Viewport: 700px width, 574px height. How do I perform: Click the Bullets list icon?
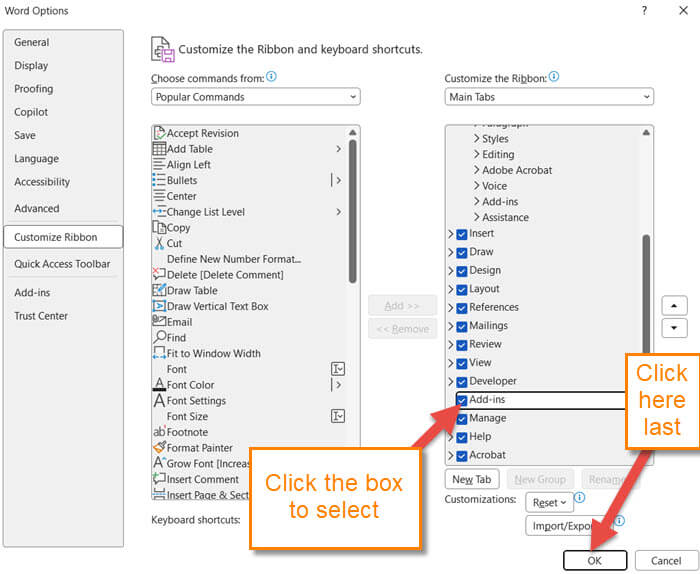[159, 180]
